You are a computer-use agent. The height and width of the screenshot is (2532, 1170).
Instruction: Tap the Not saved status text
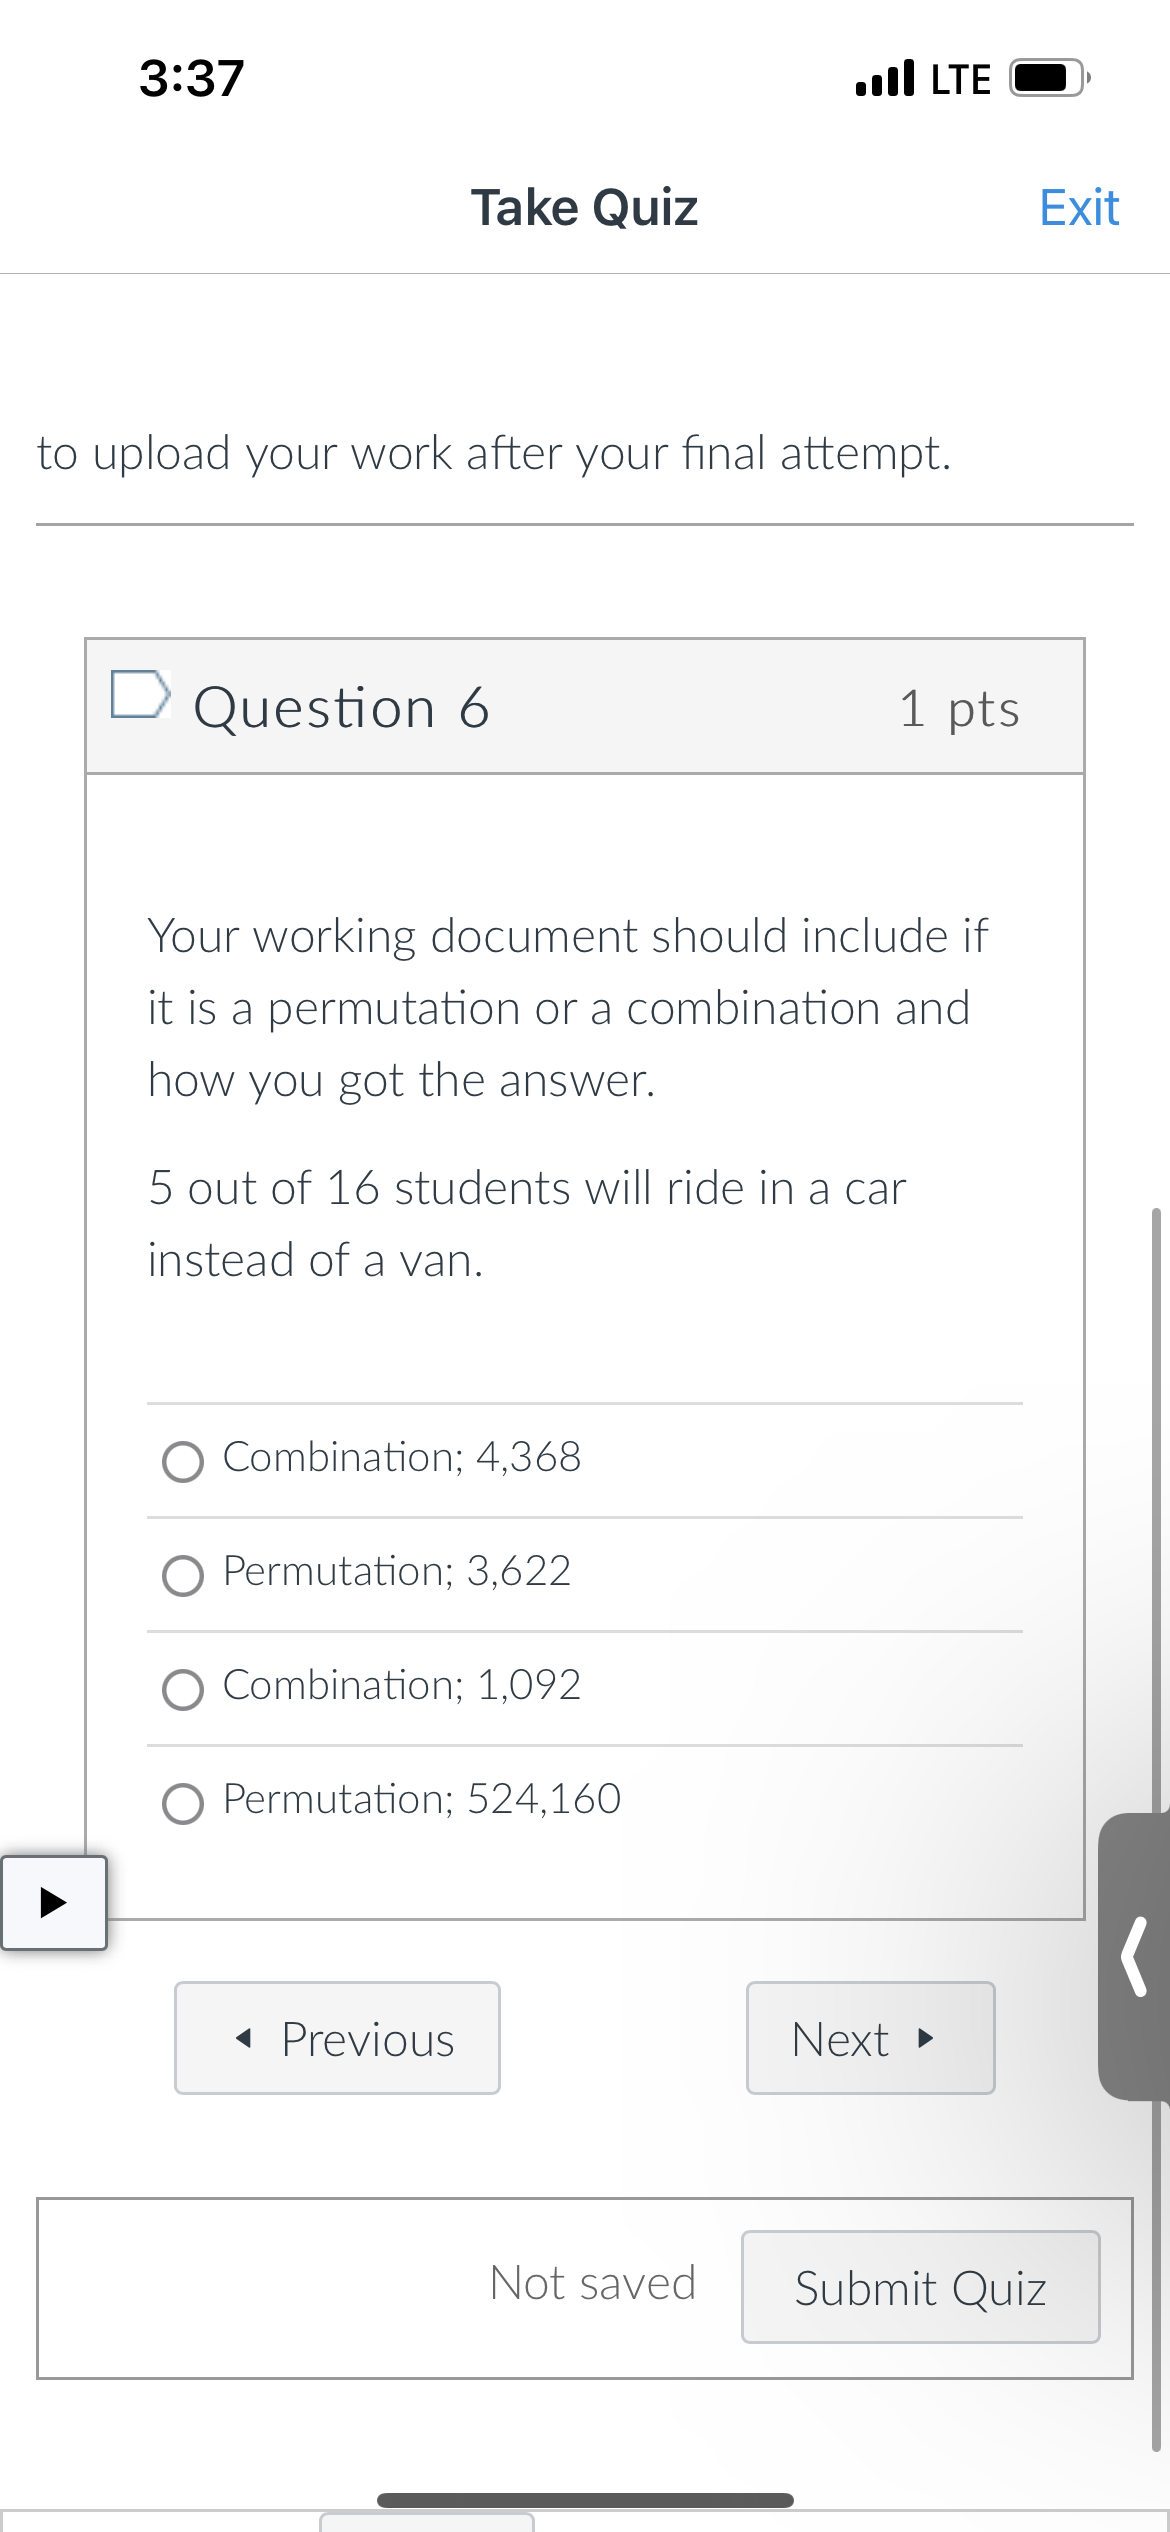click(x=593, y=2284)
